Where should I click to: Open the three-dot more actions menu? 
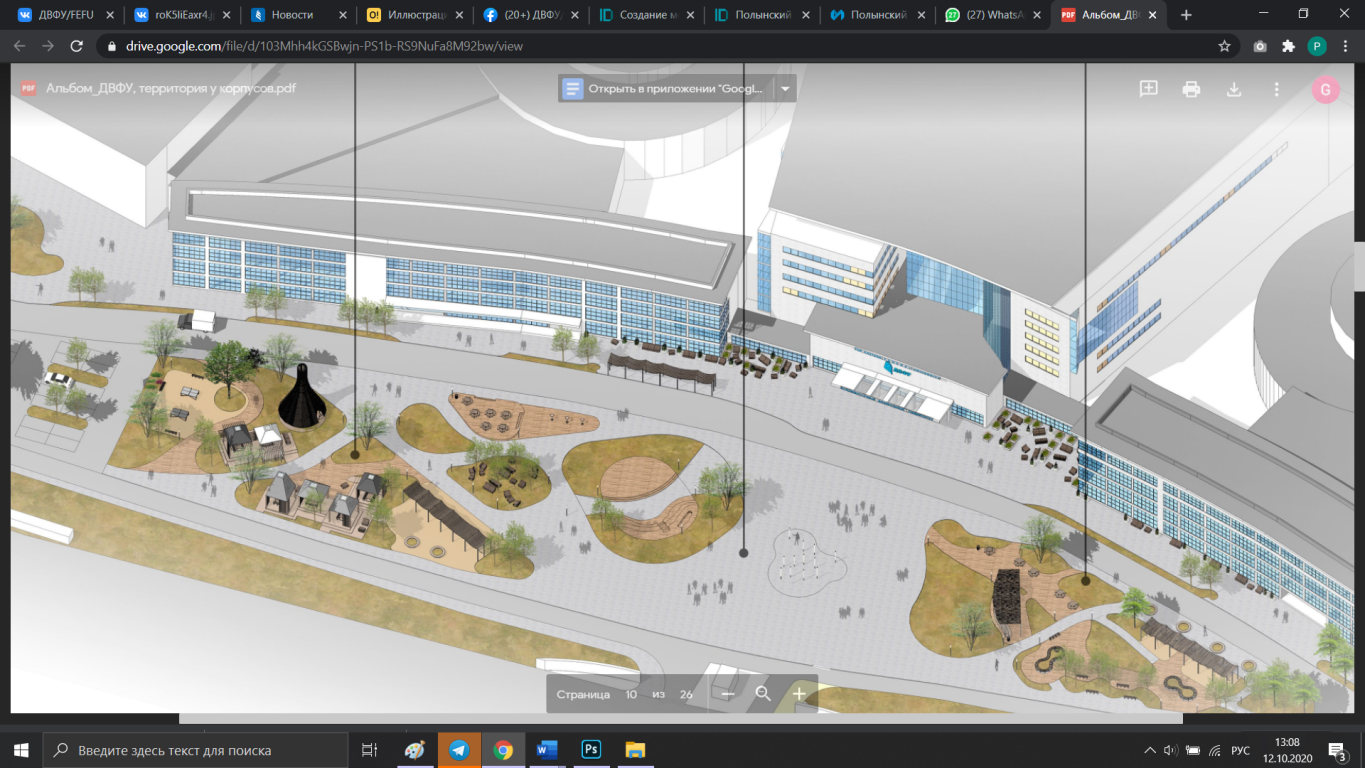1276,89
